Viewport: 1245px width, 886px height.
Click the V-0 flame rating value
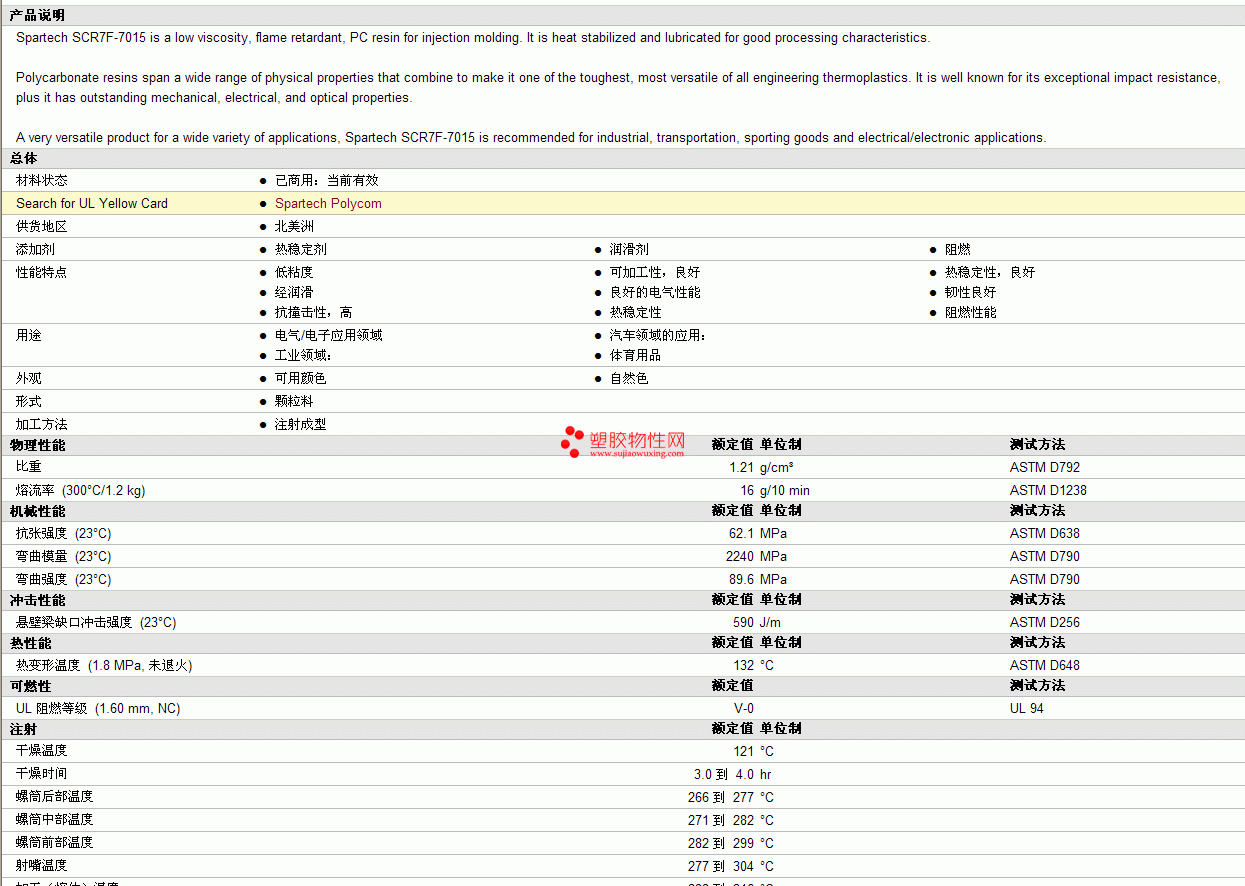point(744,708)
